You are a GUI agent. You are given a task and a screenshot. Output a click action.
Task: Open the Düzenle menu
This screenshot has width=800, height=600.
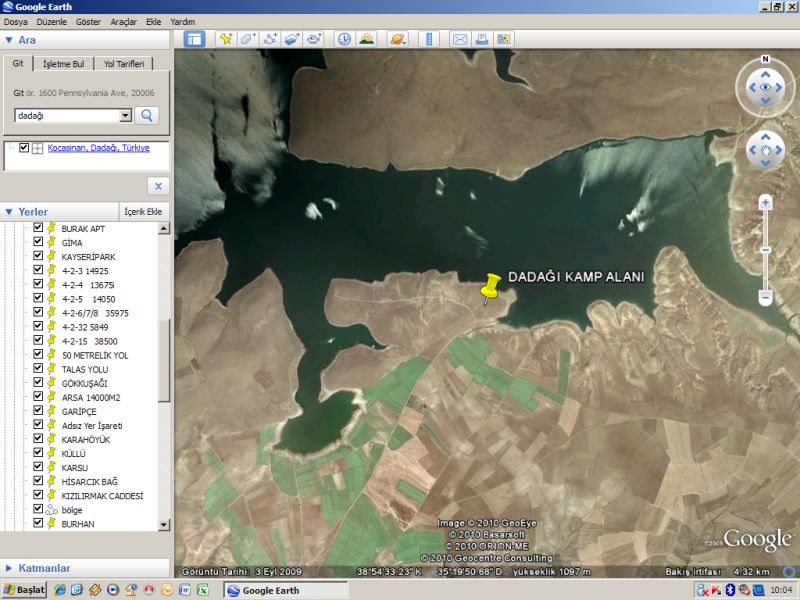pos(52,22)
